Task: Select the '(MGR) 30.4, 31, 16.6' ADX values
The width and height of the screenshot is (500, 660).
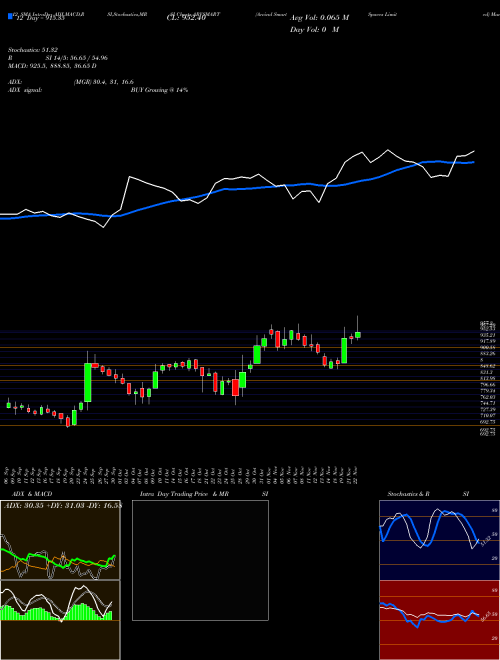Action: pos(103,82)
